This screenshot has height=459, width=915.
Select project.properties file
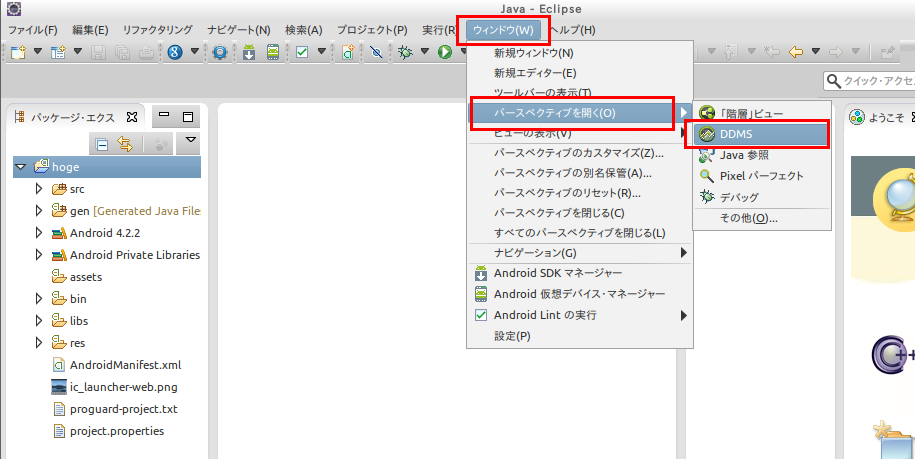[117, 431]
